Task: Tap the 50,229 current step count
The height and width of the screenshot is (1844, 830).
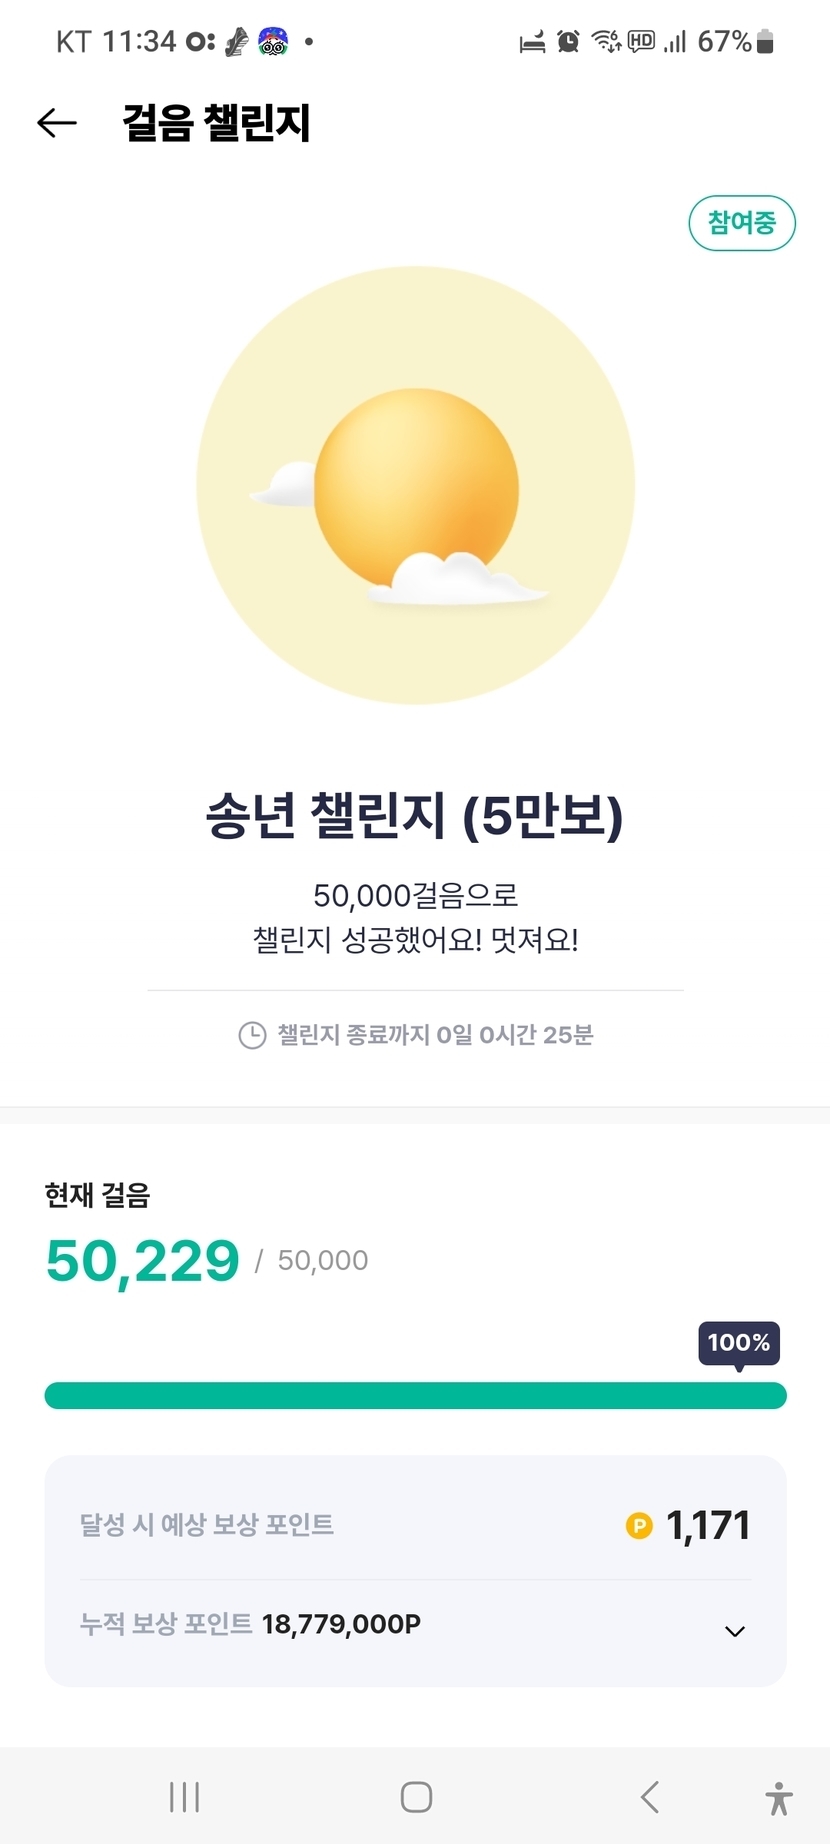Action: 143,1261
